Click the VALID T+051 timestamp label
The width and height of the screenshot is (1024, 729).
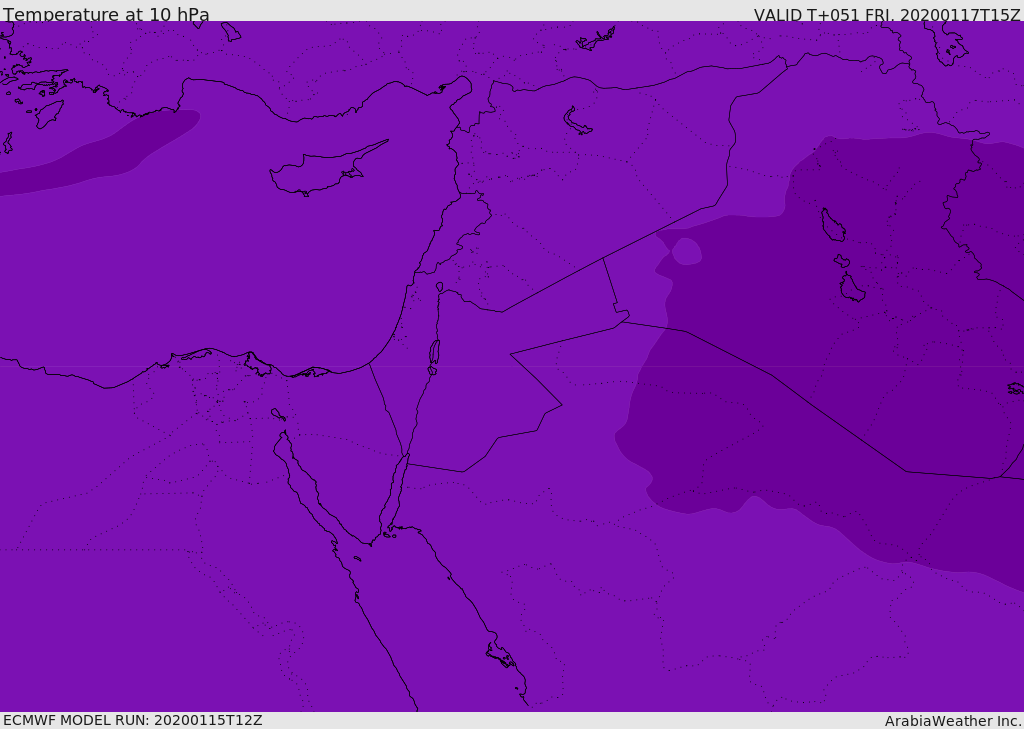pyautogui.click(x=886, y=14)
